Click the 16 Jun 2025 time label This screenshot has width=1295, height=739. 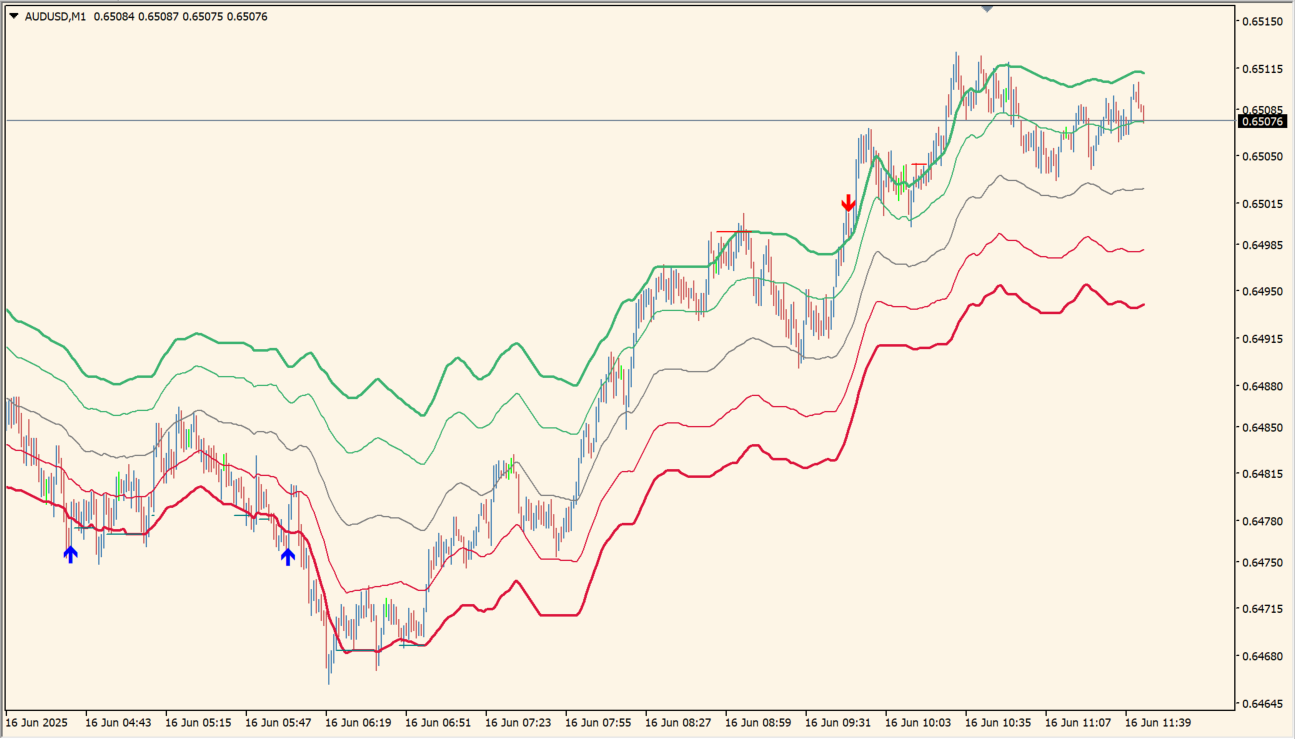coord(39,721)
